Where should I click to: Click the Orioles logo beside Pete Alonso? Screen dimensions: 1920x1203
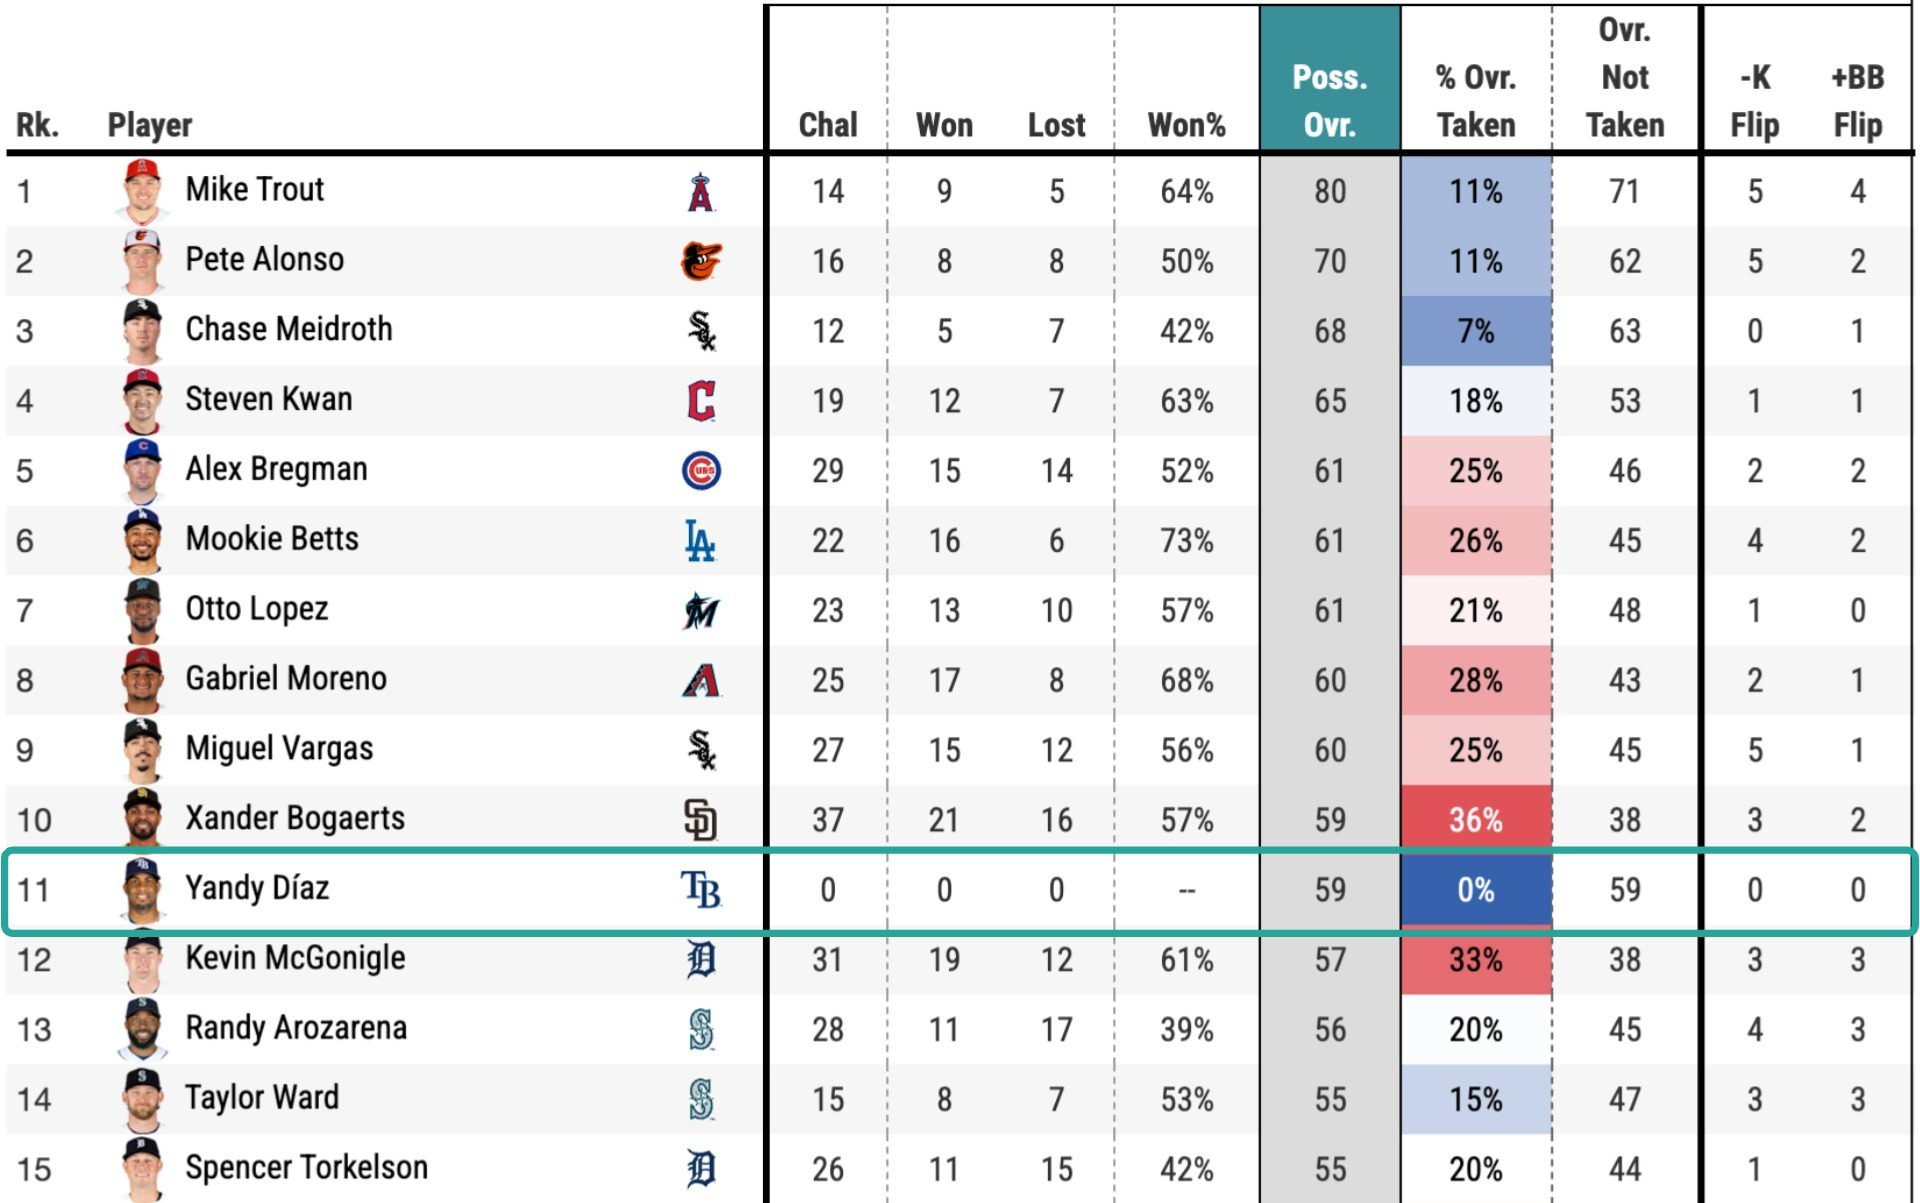pyautogui.click(x=701, y=261)
